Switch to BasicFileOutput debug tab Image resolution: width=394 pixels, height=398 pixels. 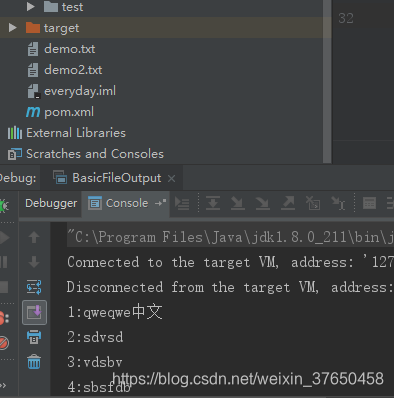117,178
